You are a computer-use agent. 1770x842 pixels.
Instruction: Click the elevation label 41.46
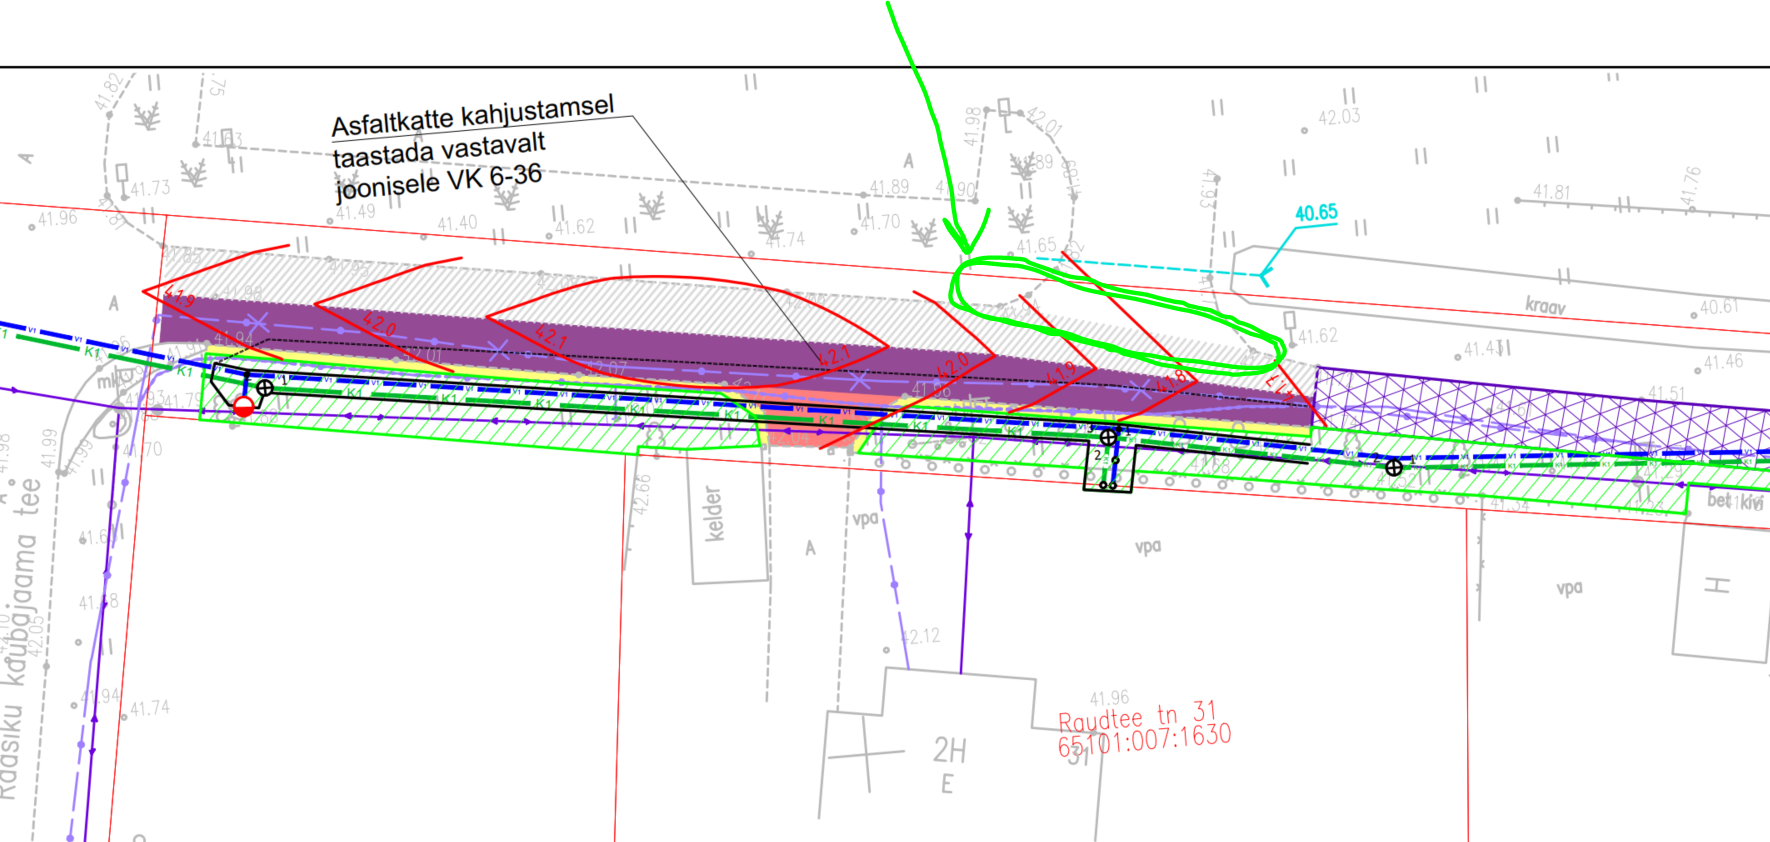click(1723, 362)
